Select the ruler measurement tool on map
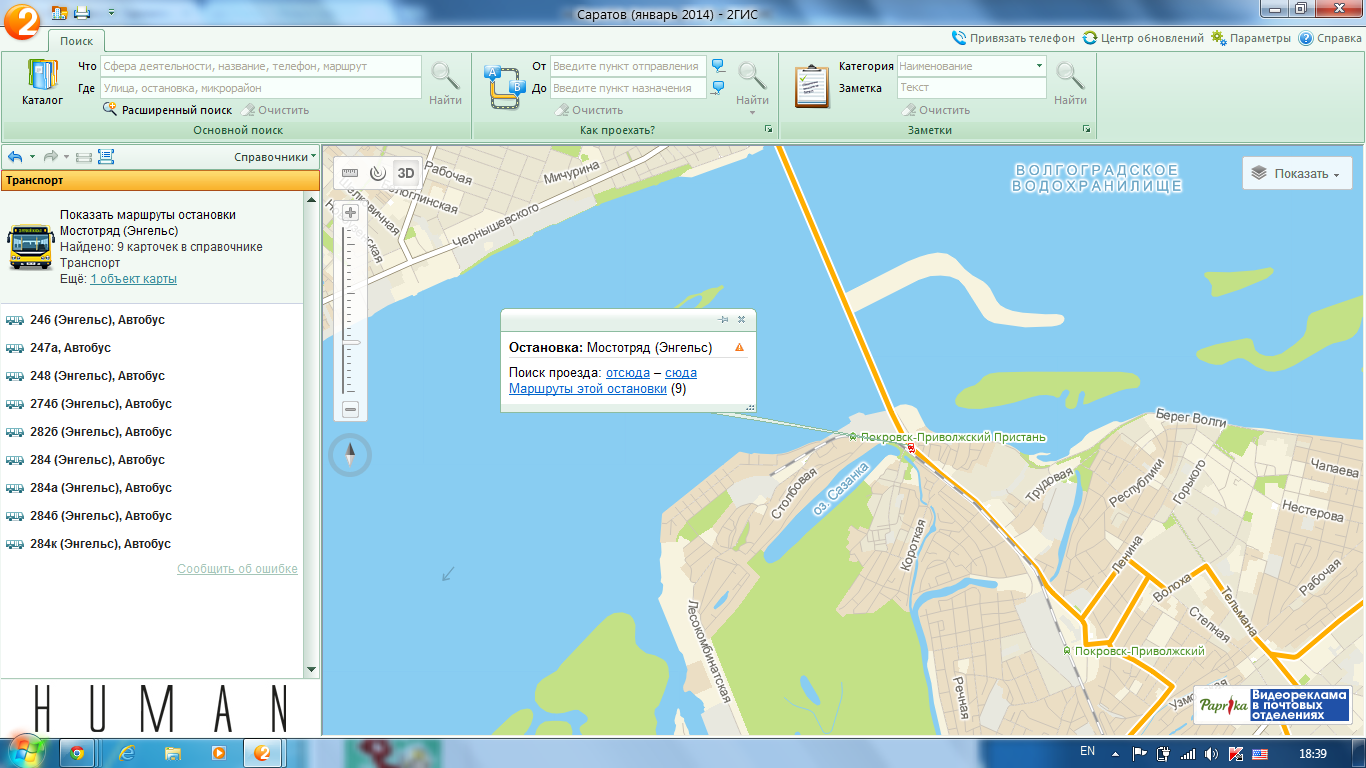 click(350, 172)
